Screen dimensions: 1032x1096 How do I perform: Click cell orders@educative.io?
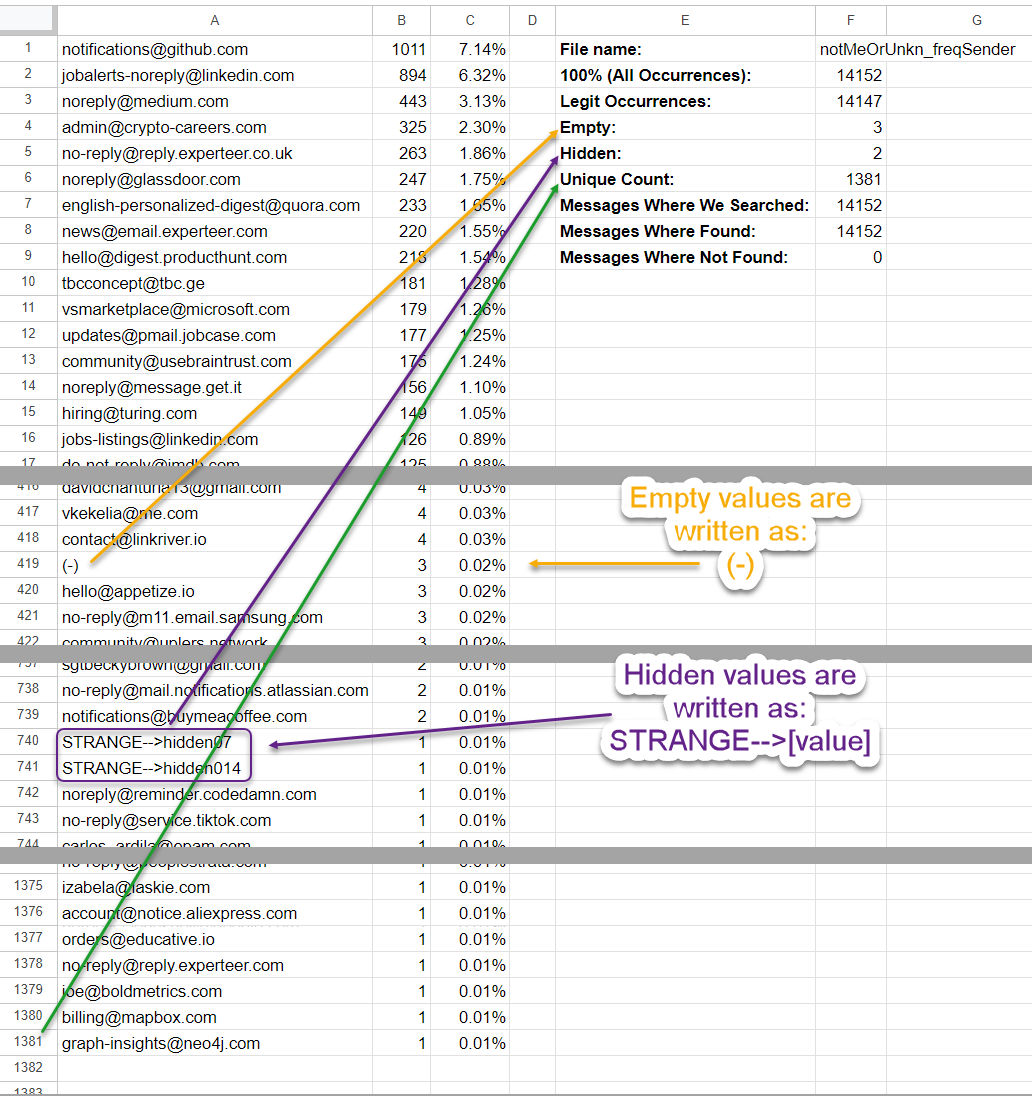click(215, 939)
